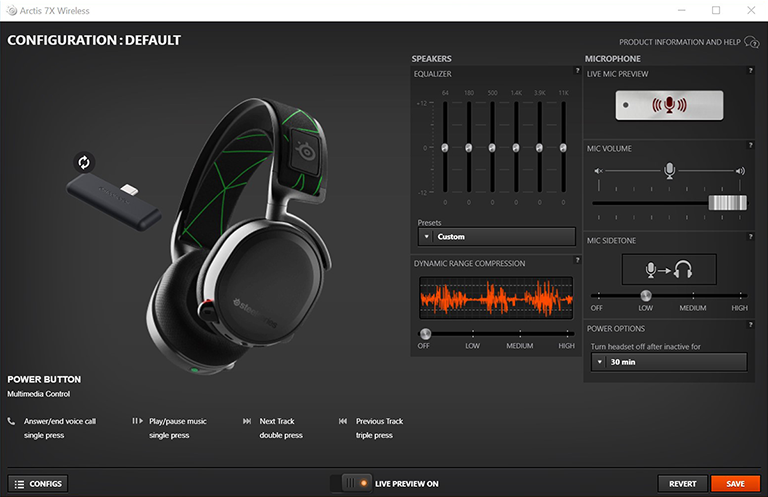768x497 pixels.
Task: Set mic sidetone to Medium
Action: (693, 296)
